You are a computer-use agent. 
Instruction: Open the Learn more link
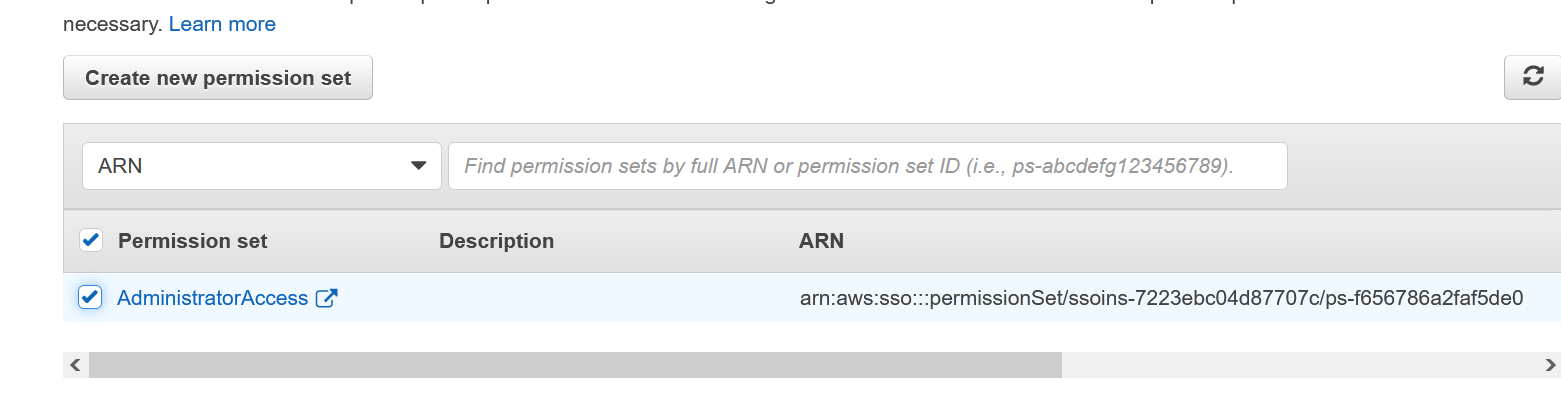click(x=222, y=24)
